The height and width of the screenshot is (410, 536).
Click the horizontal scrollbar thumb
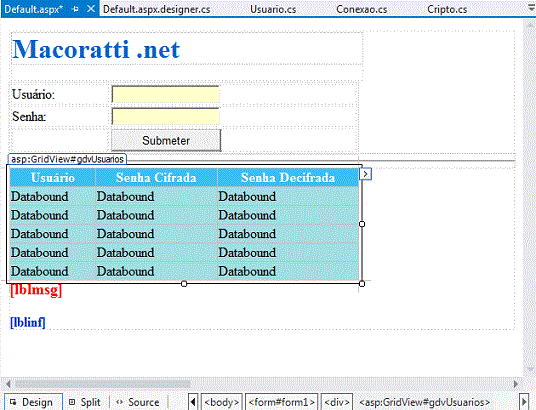[103, 384]
